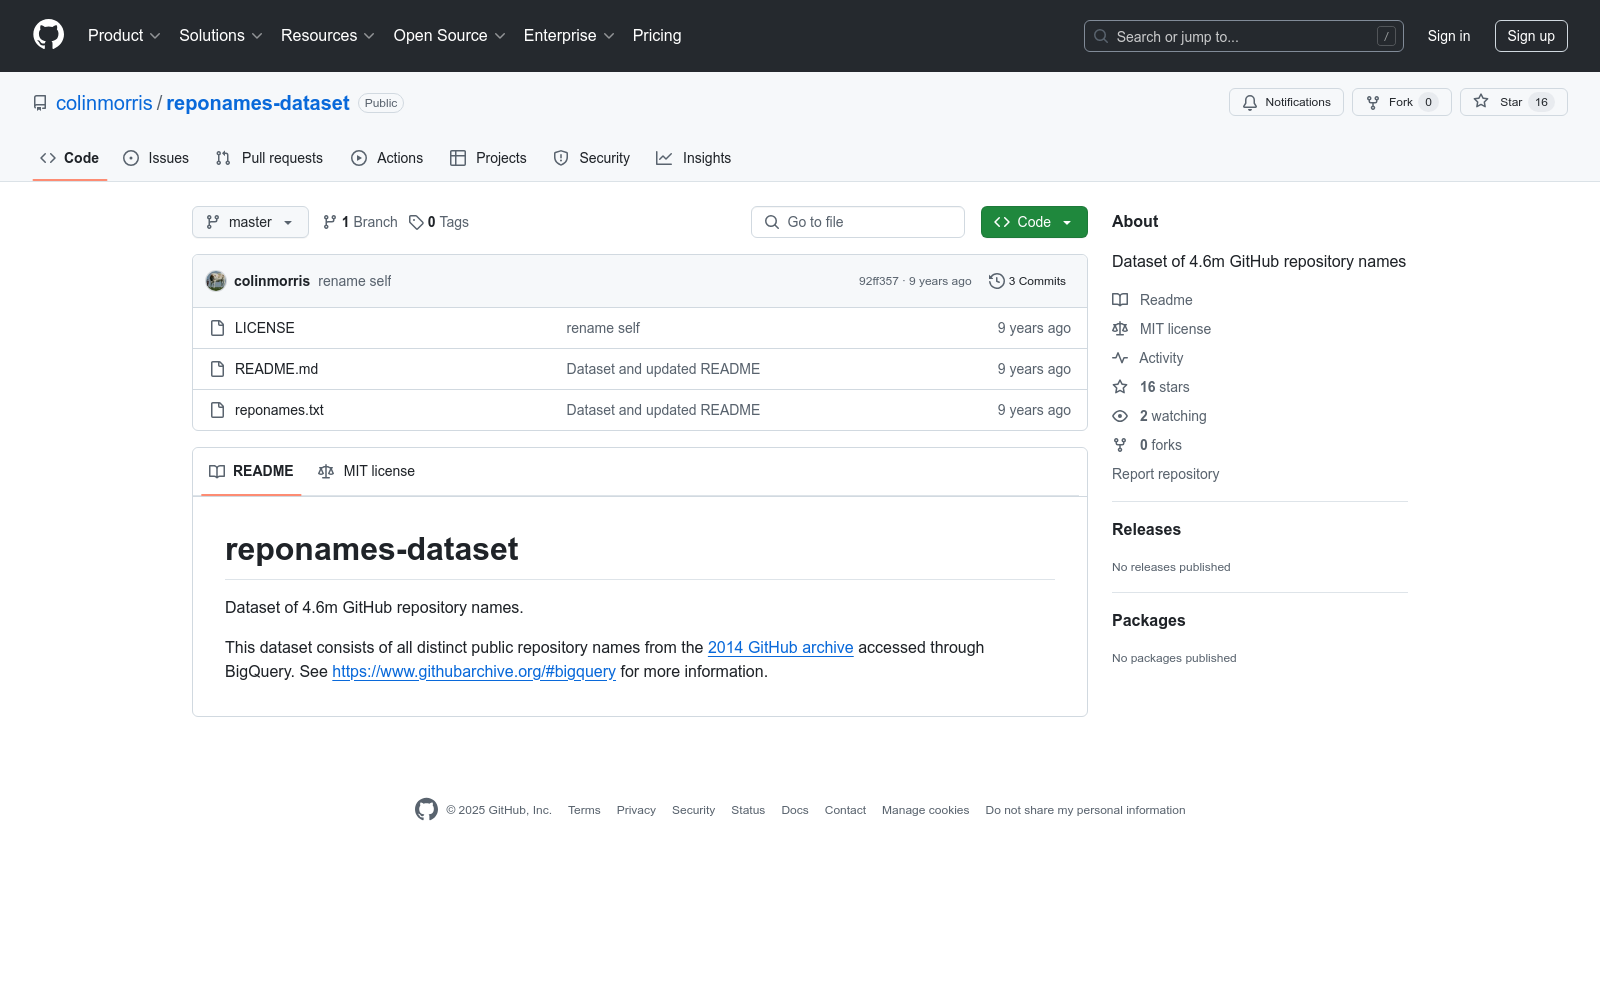This screenshot has height=1000, width=1600.
Task: Open the githubarchive.org bigquery link
Action: 474,672
